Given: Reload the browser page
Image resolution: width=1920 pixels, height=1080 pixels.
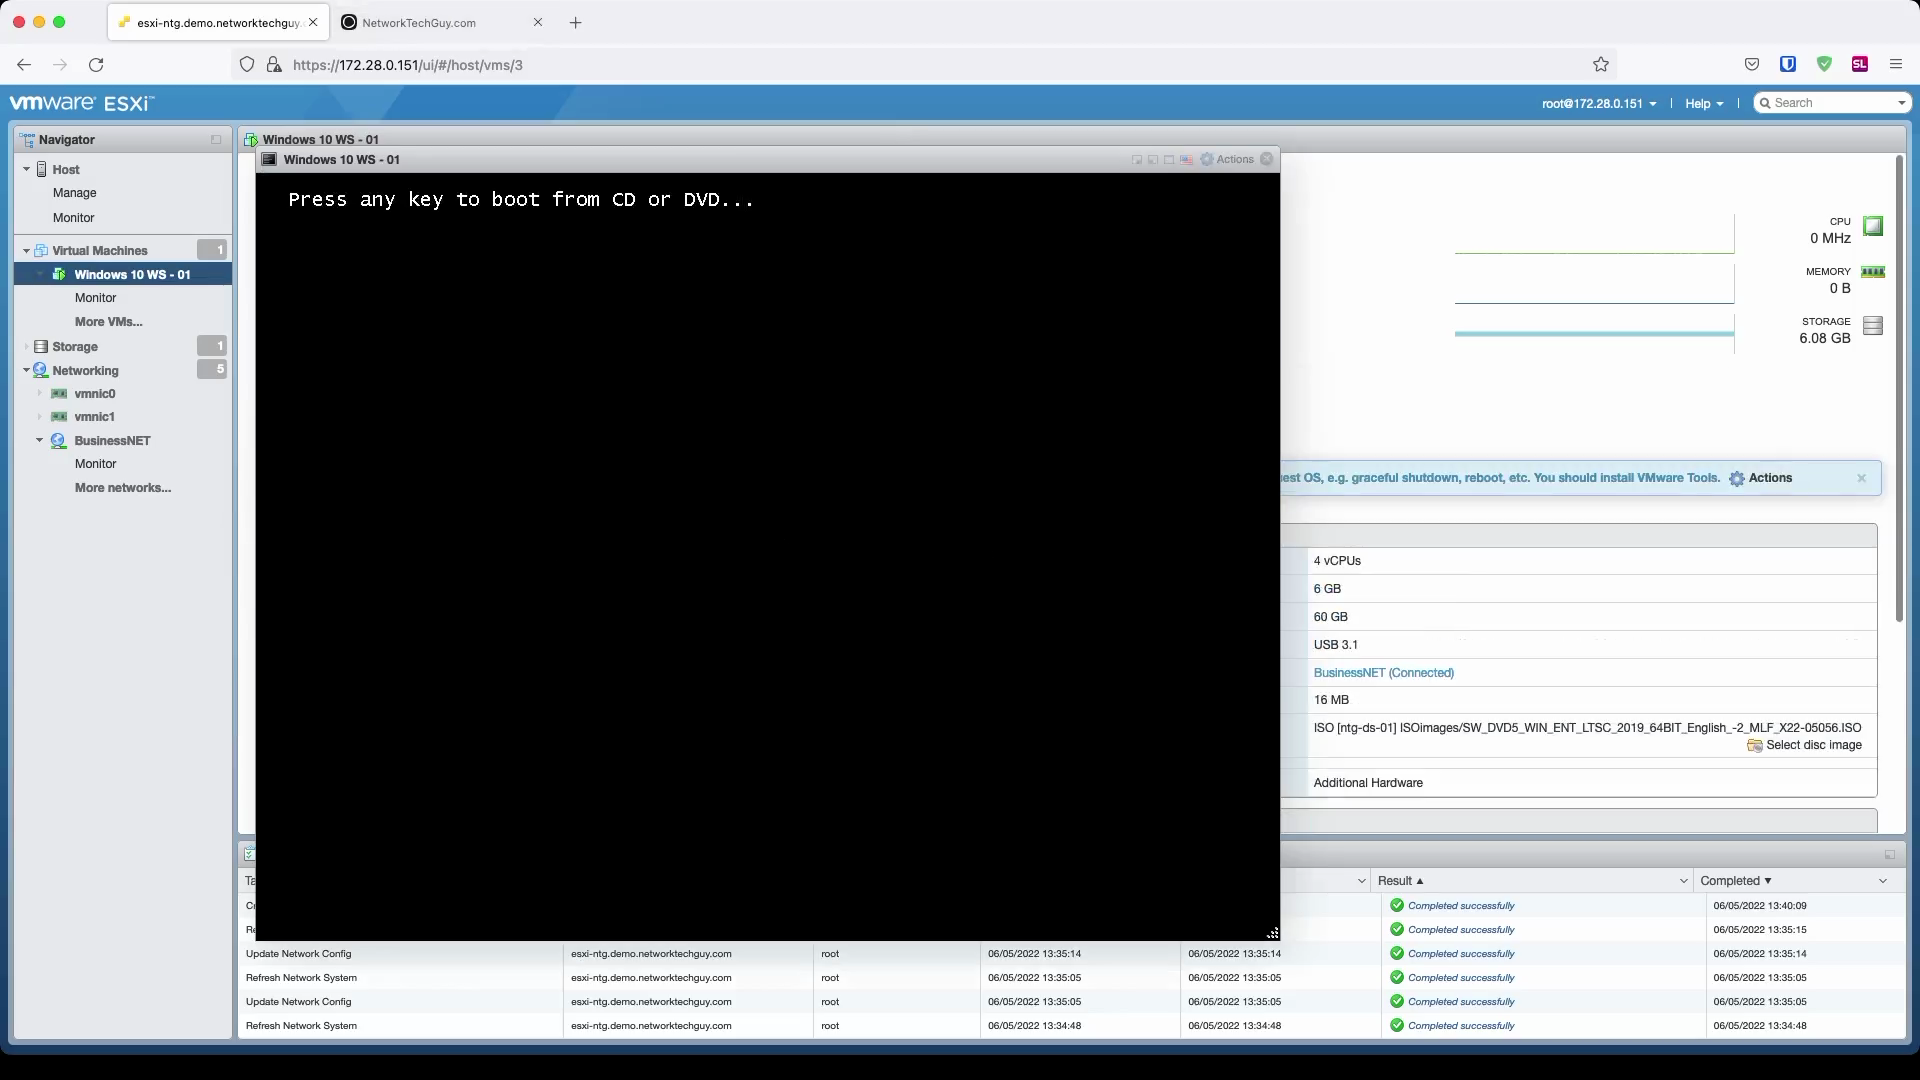Looking at the screenshot, I should tap(96, 65).
